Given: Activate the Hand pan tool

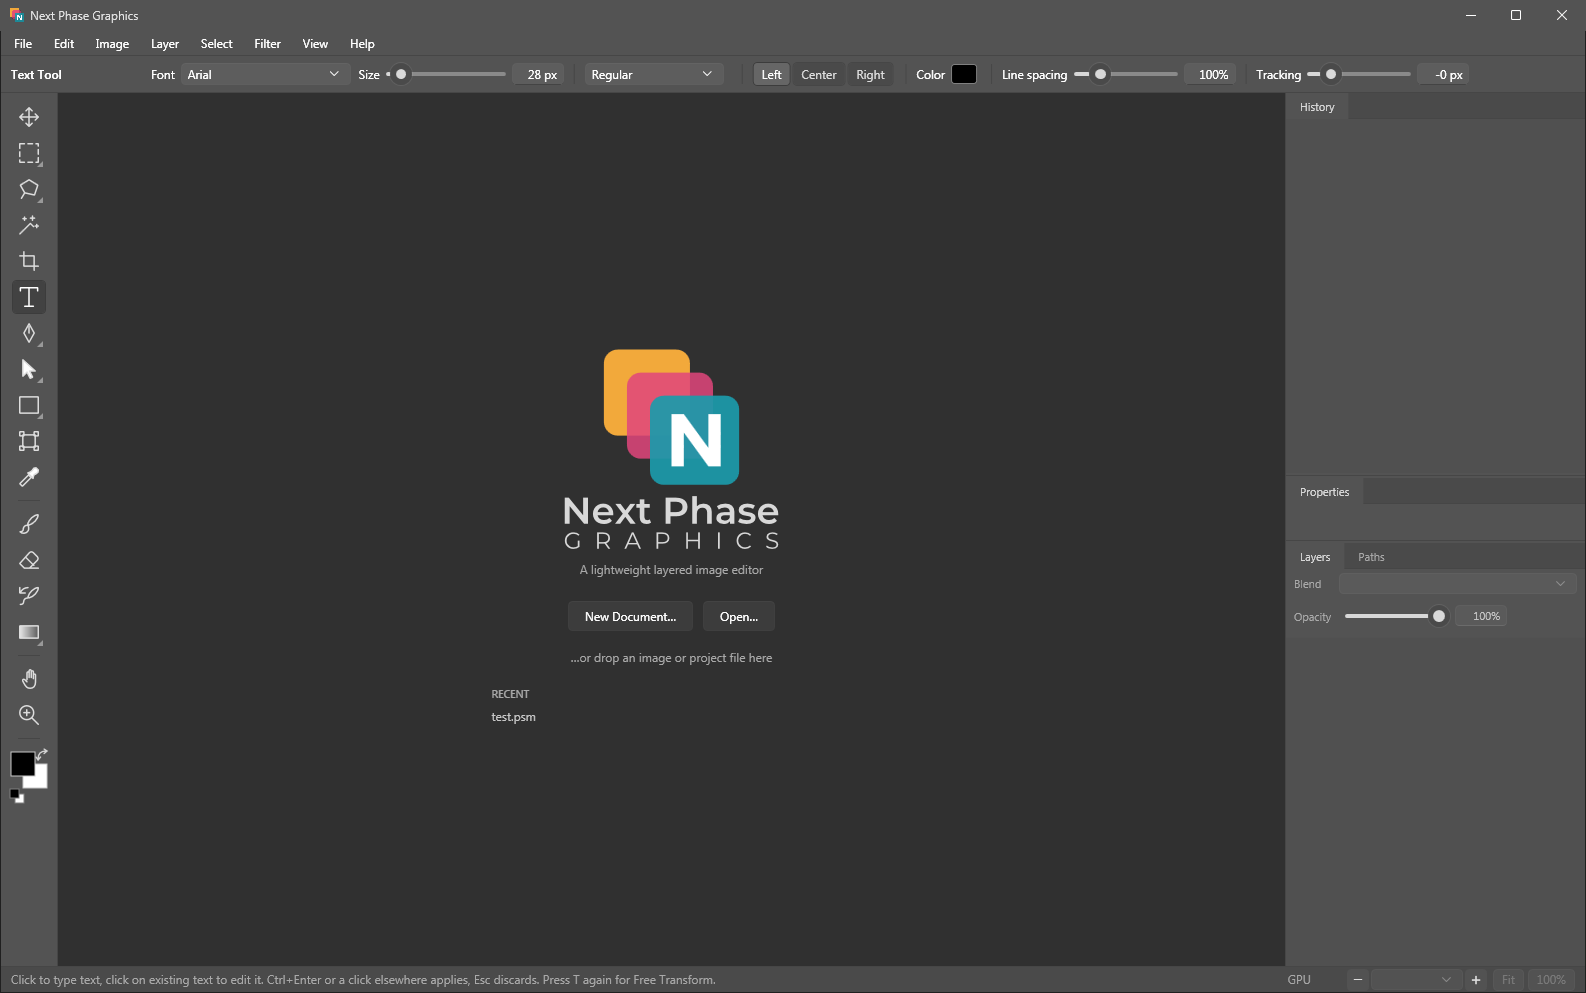Looking at the screenshot, I should (29, 679).
